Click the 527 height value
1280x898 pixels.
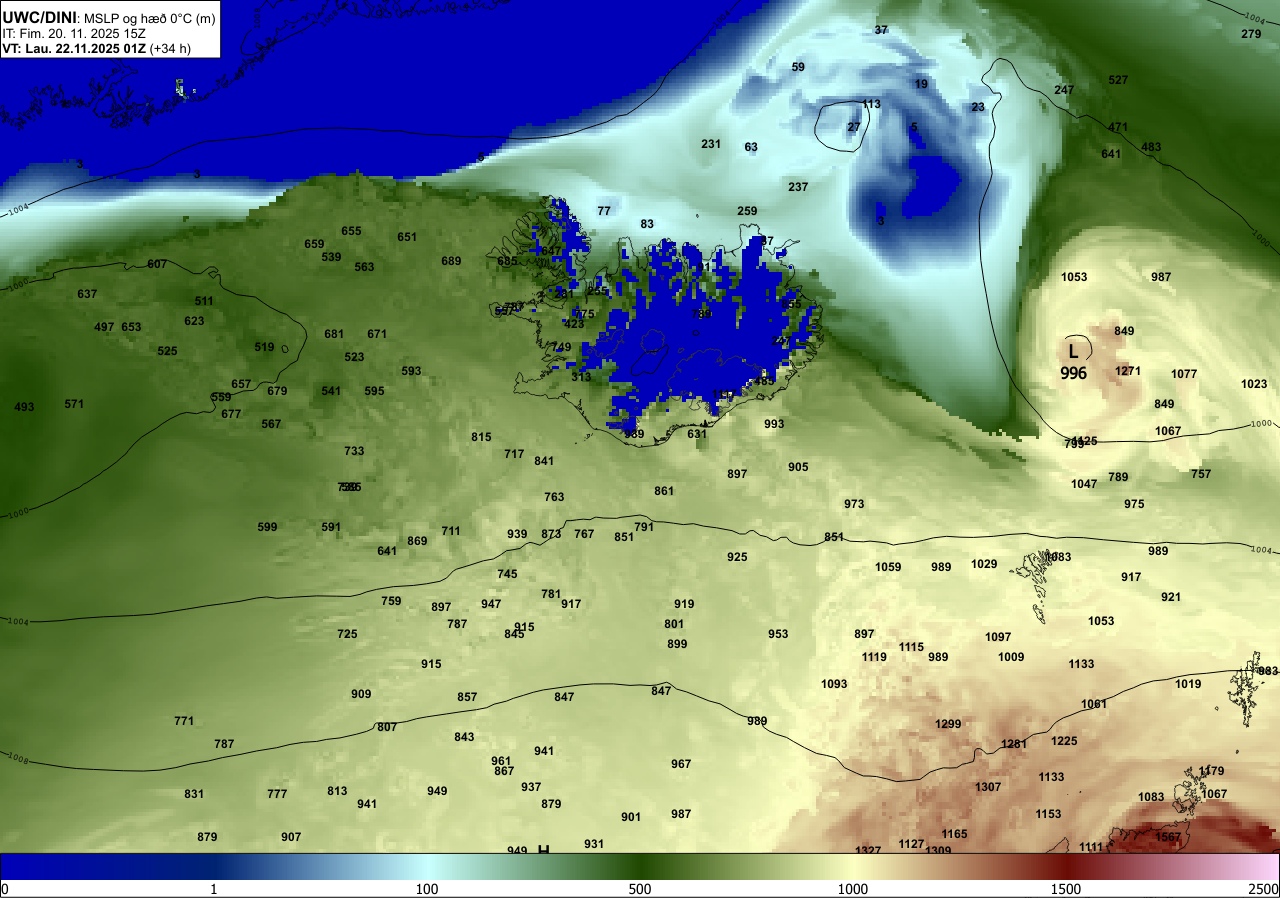point(1118,80)
